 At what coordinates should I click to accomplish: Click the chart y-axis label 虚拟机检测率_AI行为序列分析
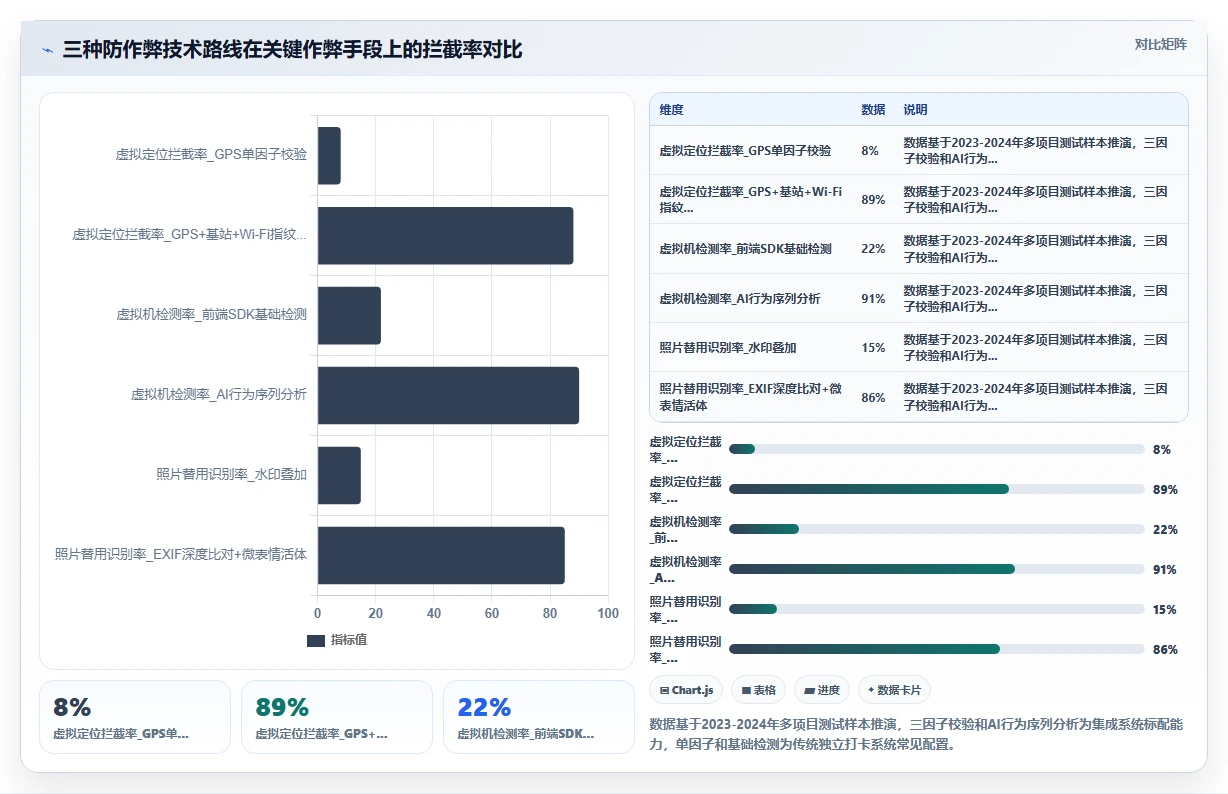tap(219, 394)
